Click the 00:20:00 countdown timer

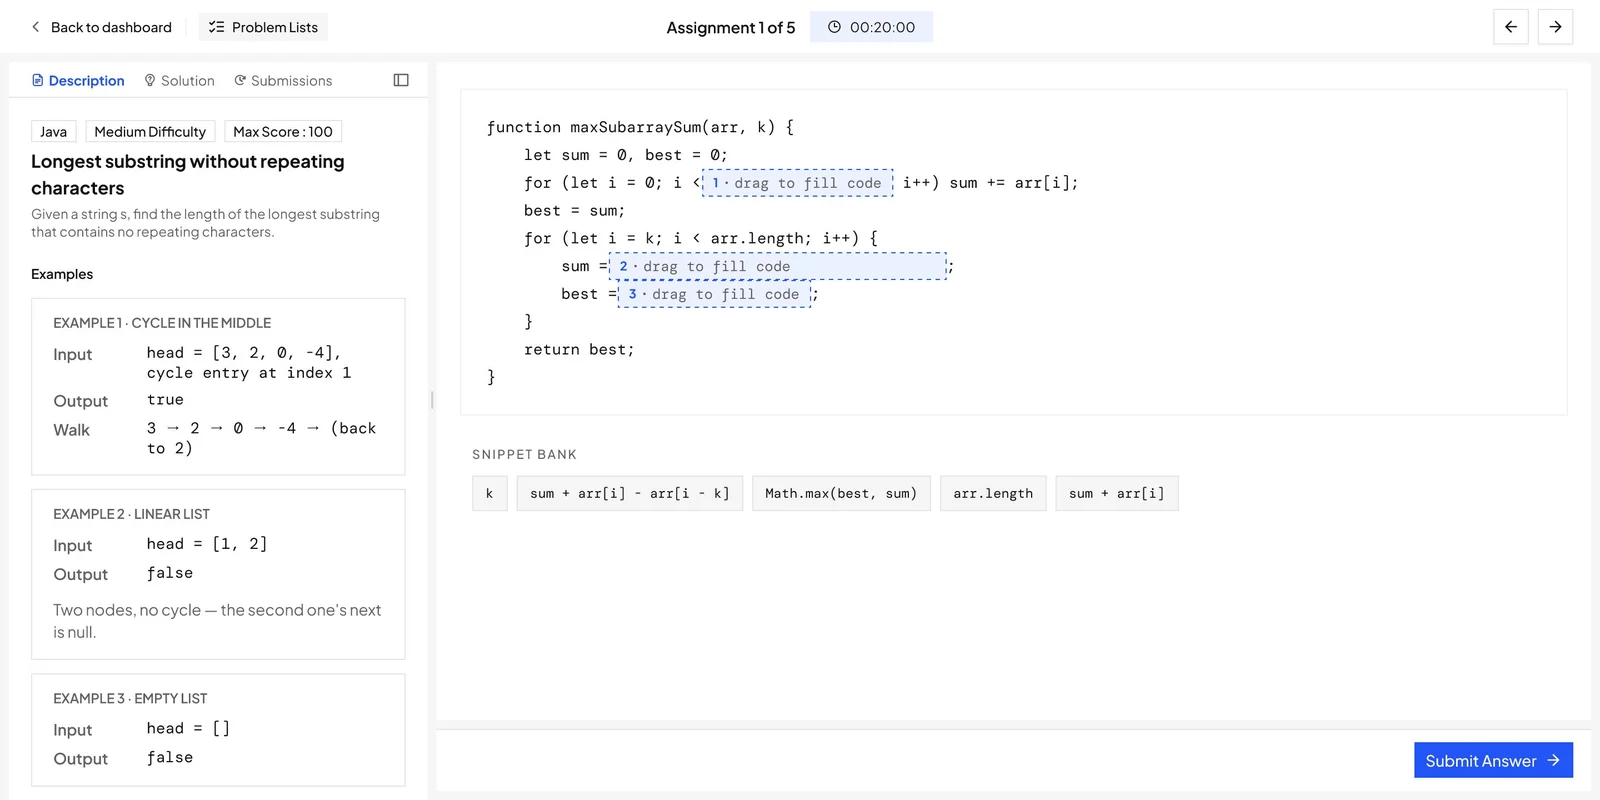coord(871,27)
